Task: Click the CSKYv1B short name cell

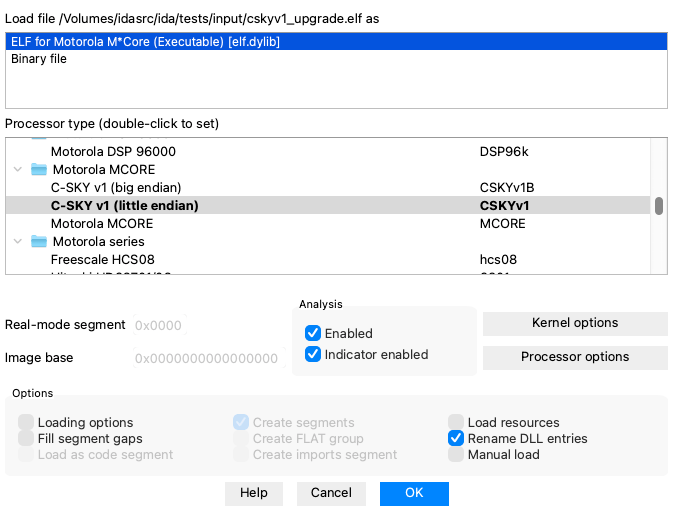Action: coord(507,188)
